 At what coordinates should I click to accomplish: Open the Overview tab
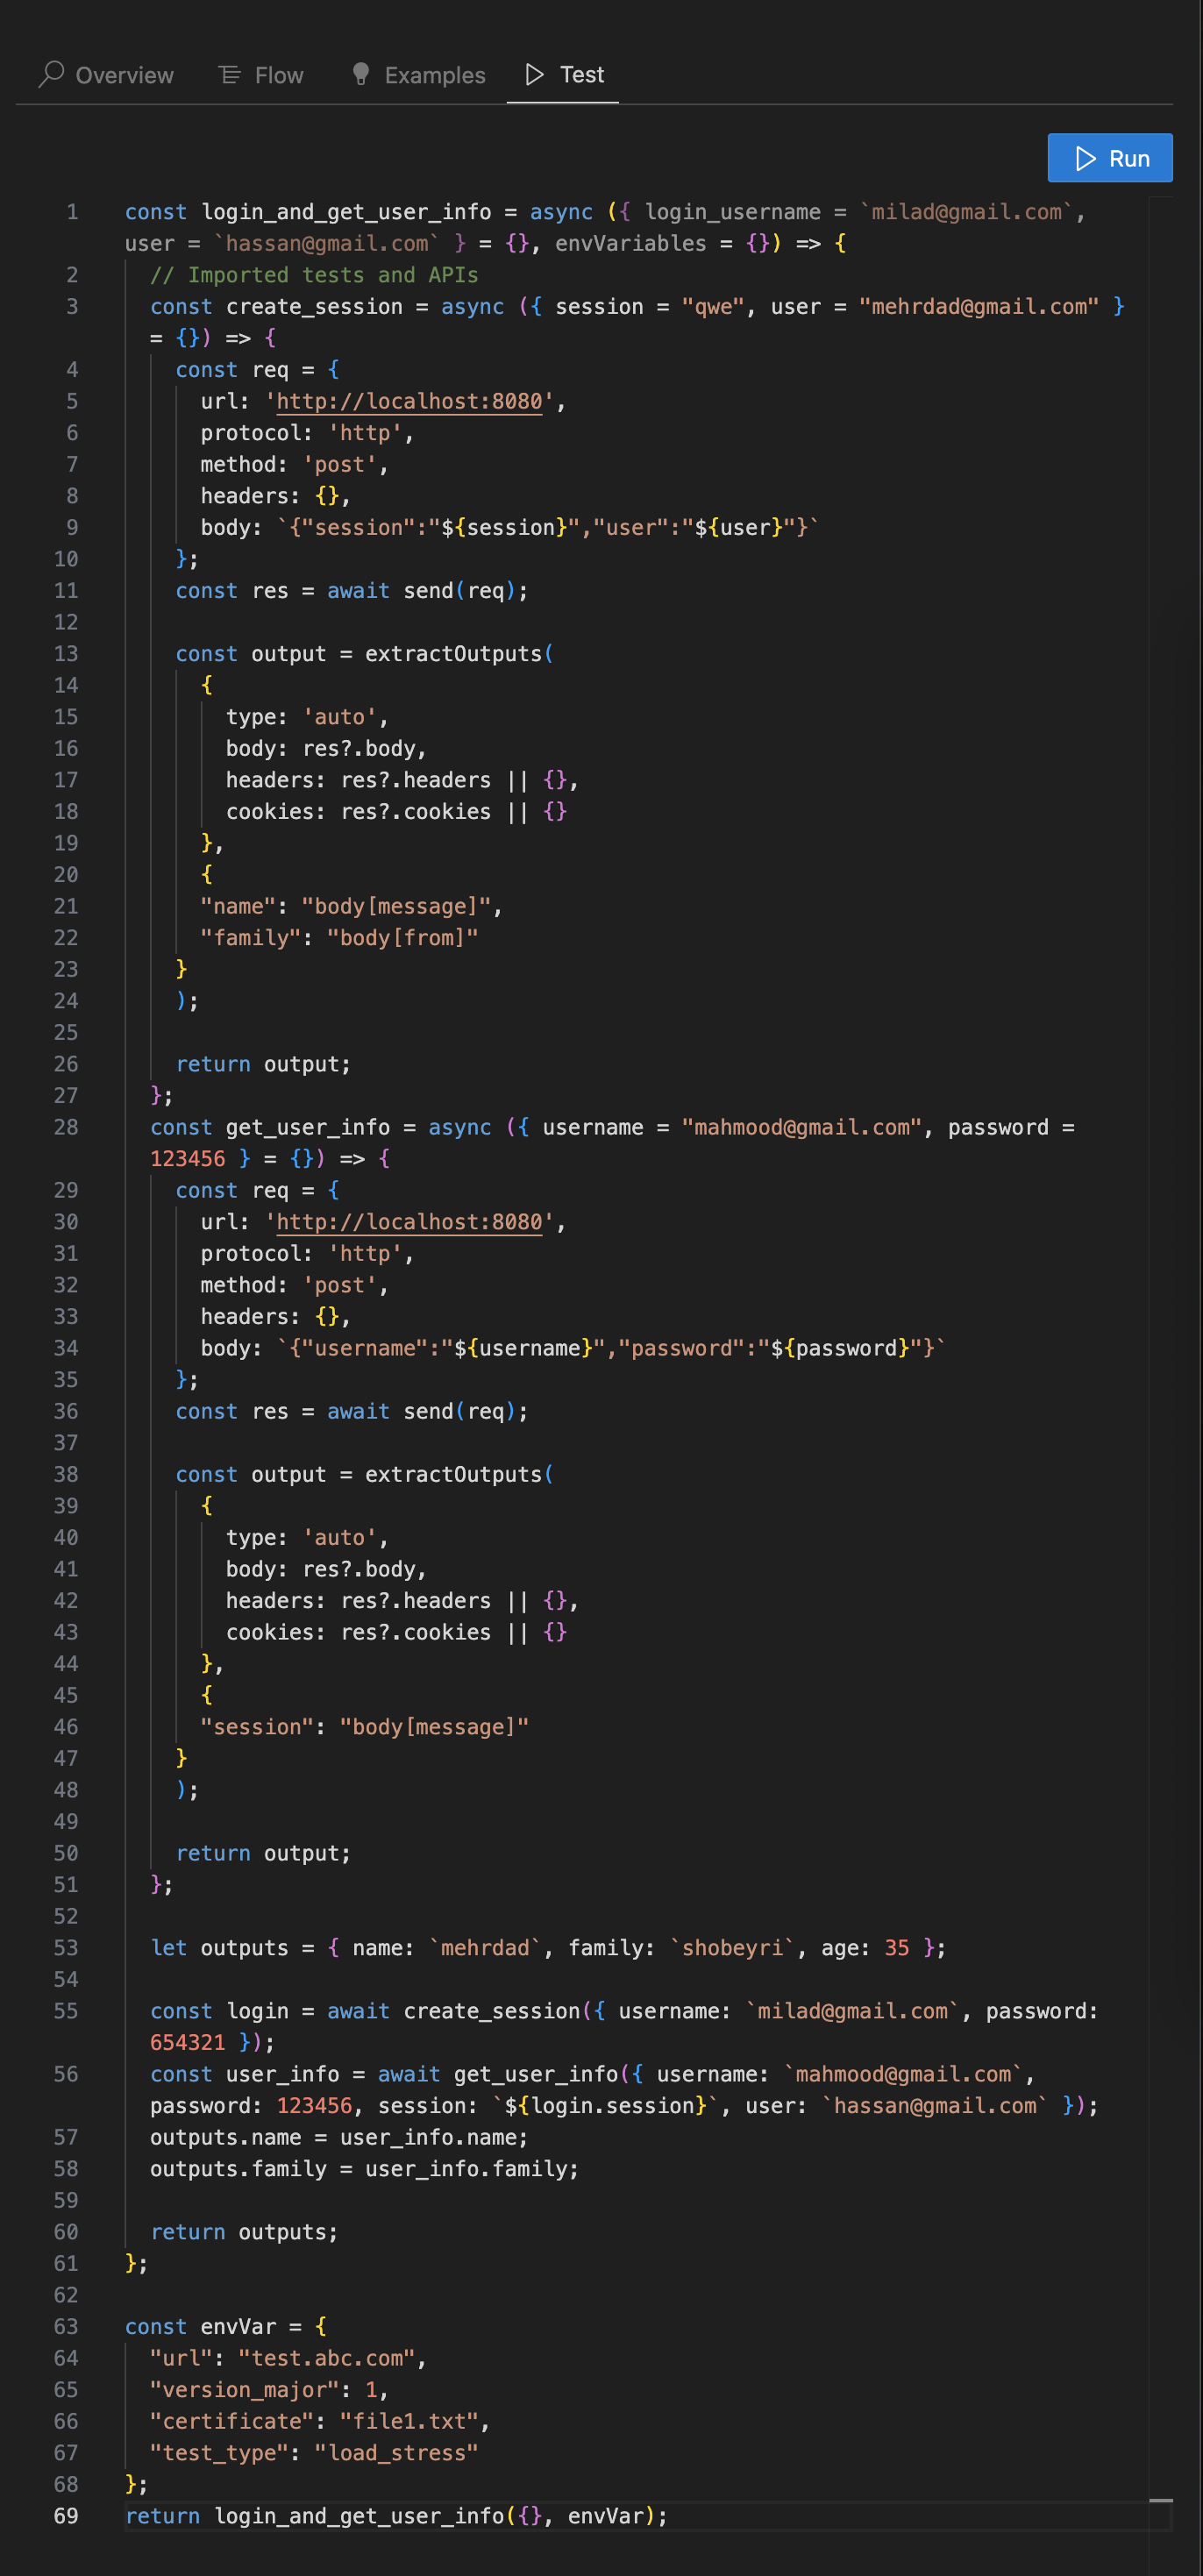coord(105,75)
